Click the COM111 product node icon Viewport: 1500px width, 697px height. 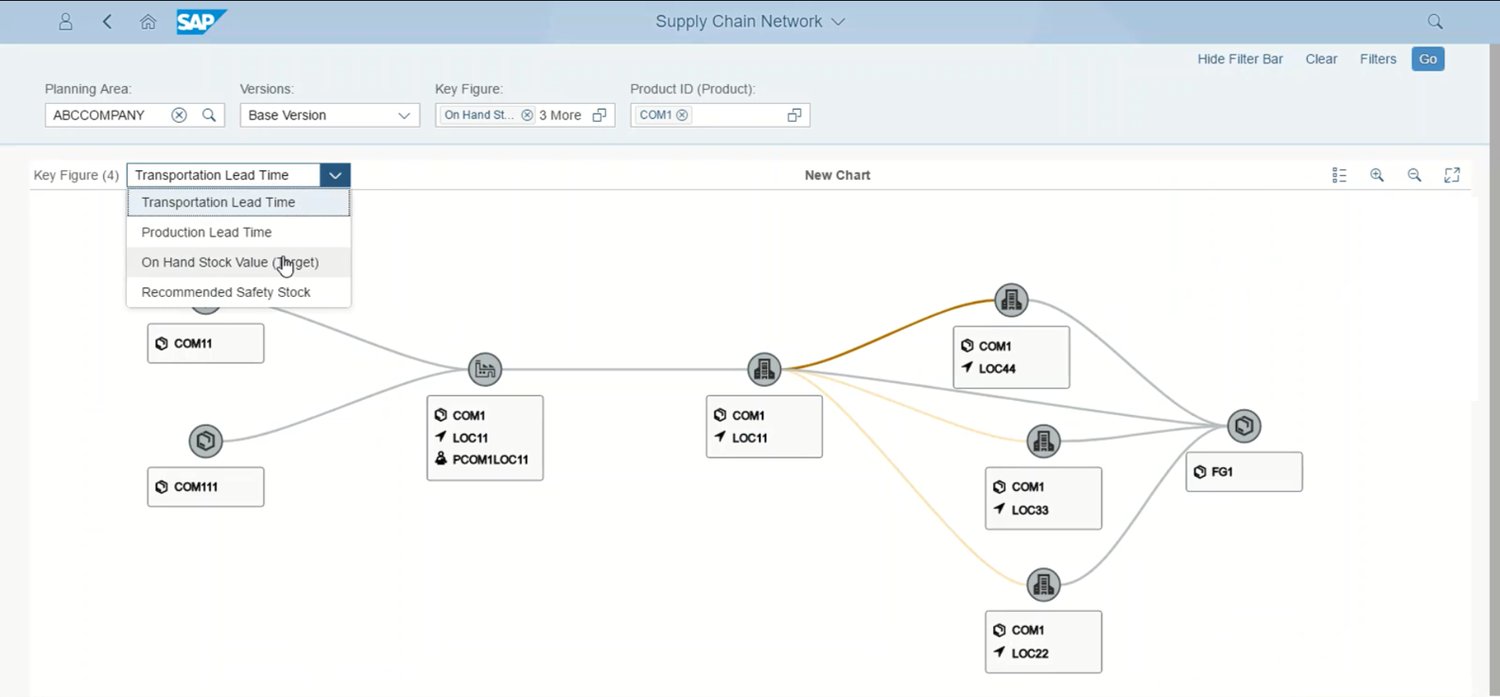coord(206,440)
